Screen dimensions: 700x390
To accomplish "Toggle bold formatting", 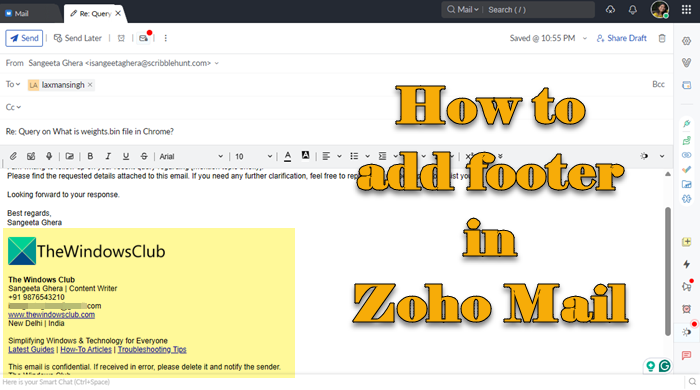I will click(x=90, y=156).
